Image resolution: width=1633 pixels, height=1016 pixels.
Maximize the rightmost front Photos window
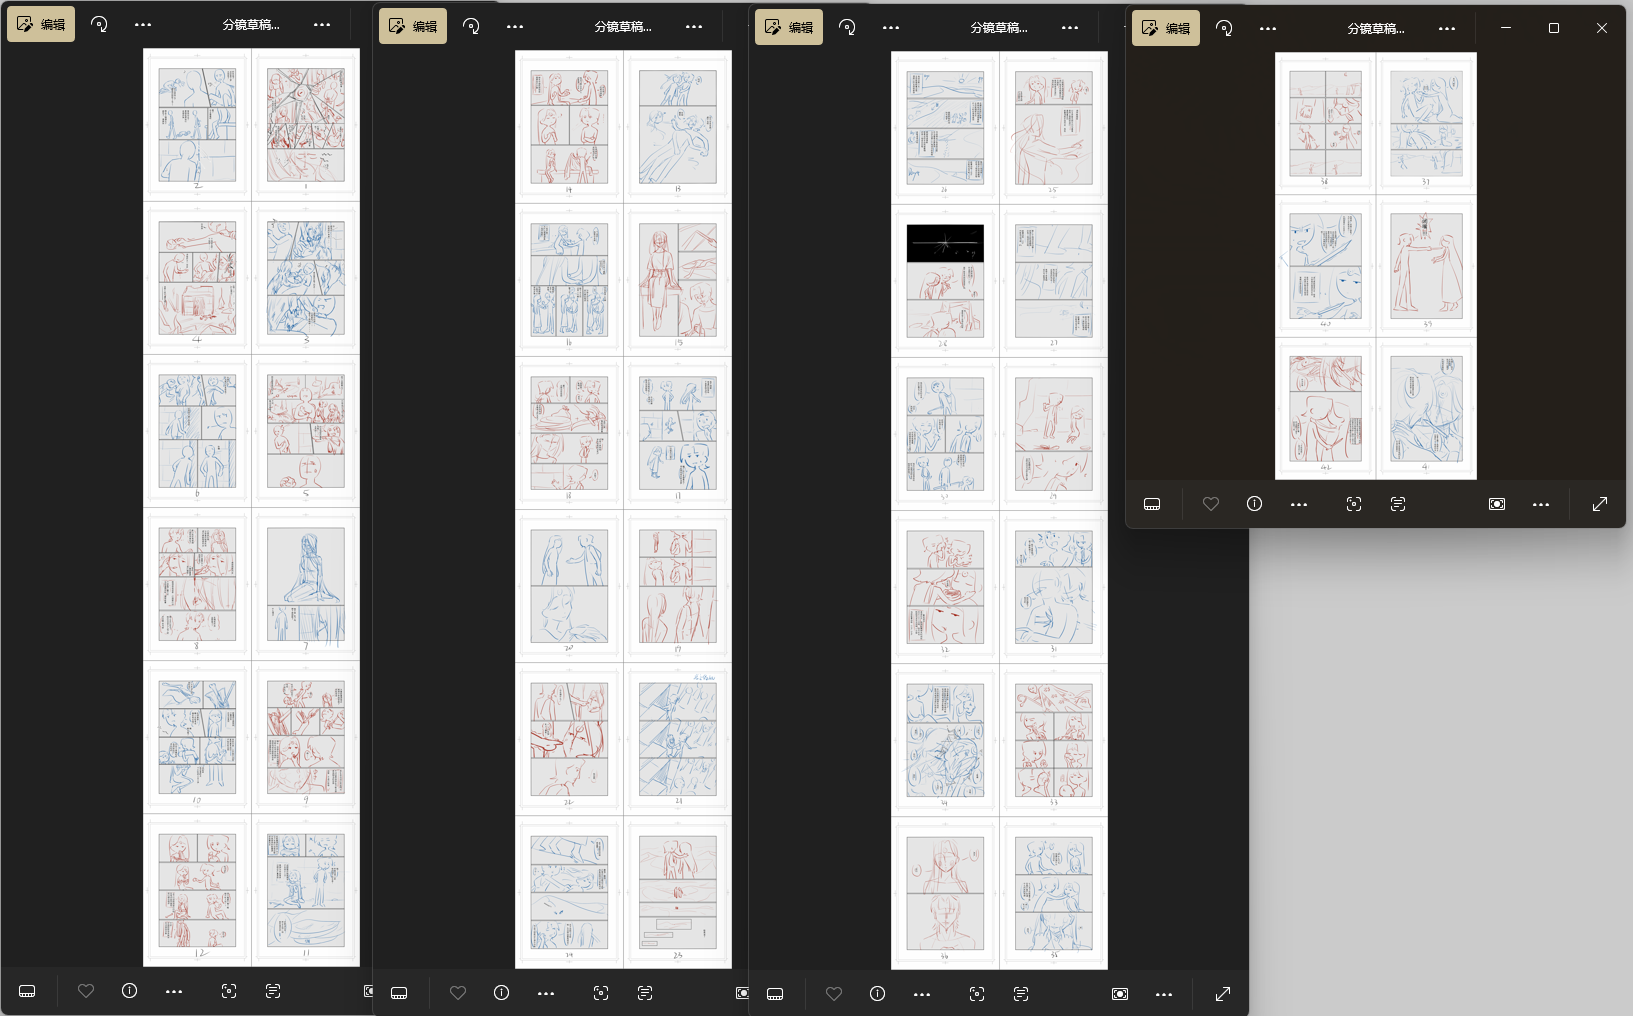click(x=1554, y=28)
